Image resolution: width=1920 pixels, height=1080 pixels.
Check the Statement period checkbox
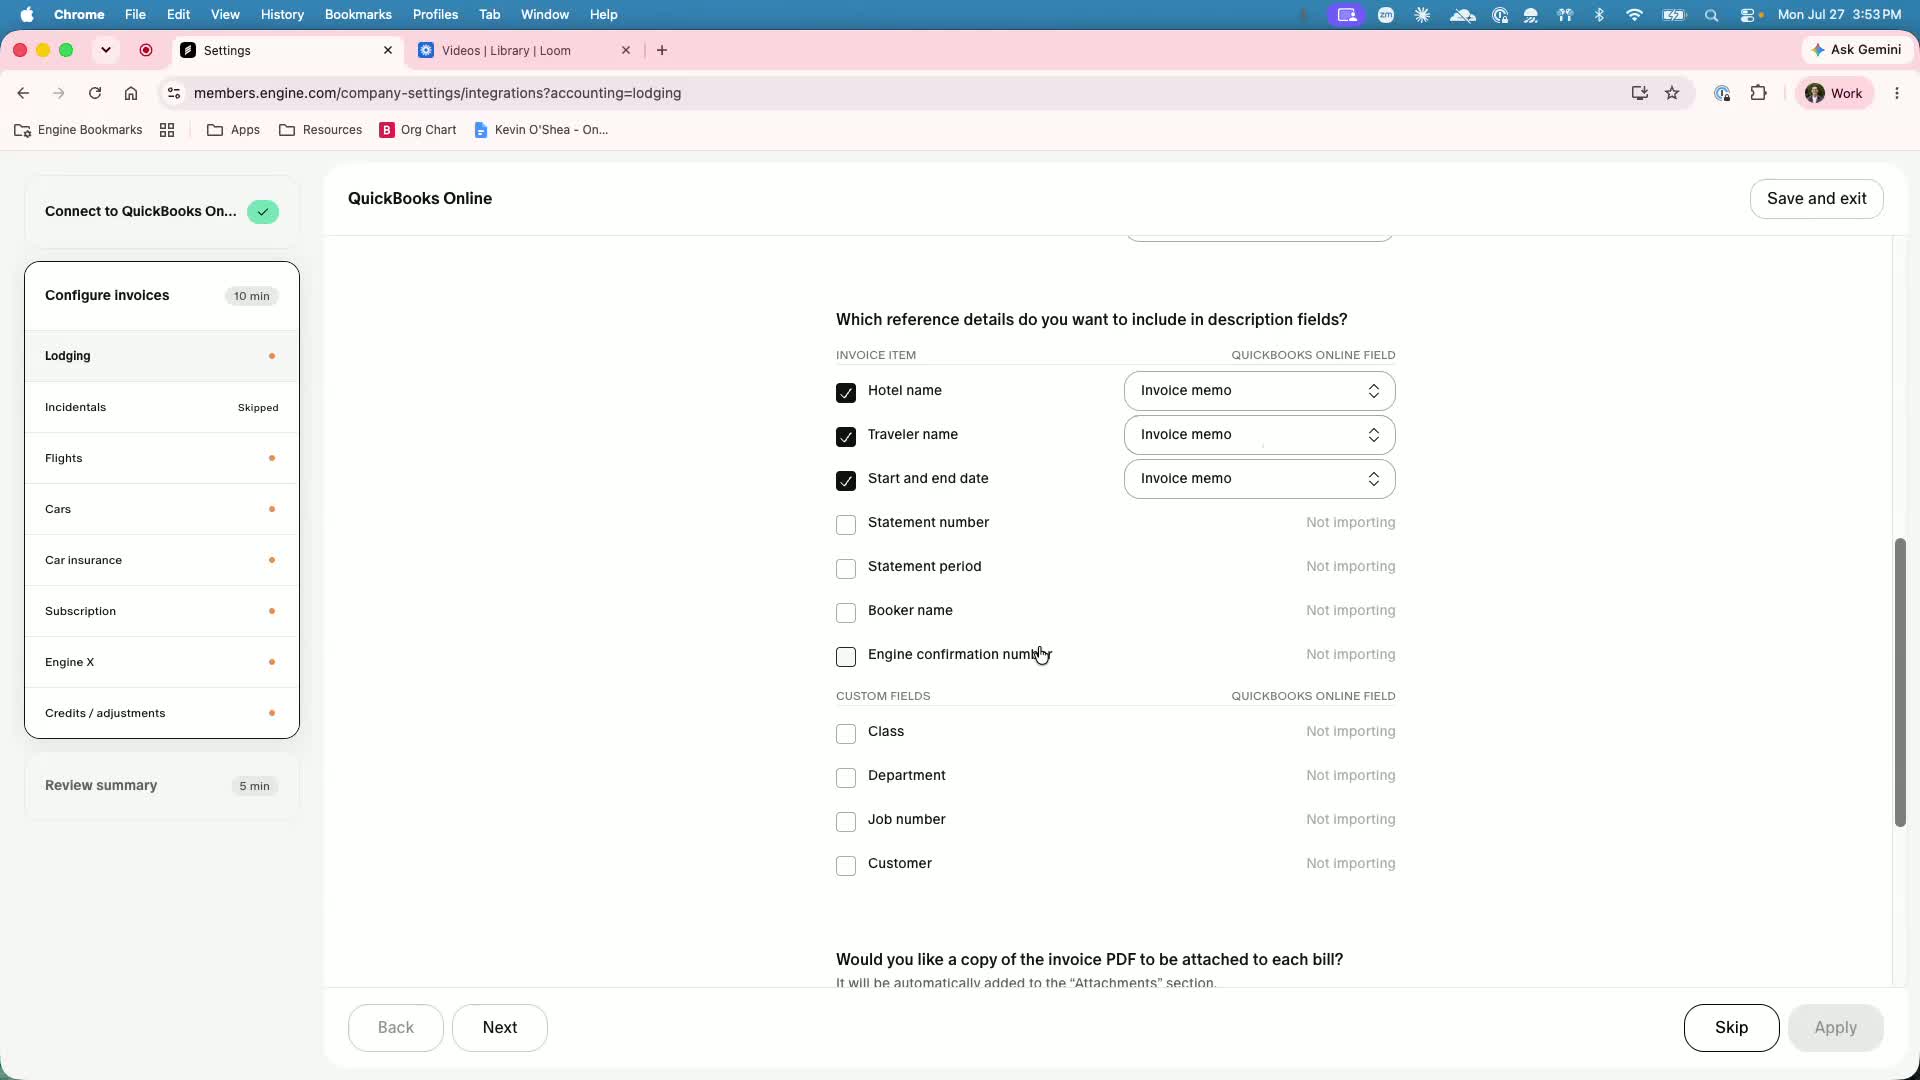[846, 569]
